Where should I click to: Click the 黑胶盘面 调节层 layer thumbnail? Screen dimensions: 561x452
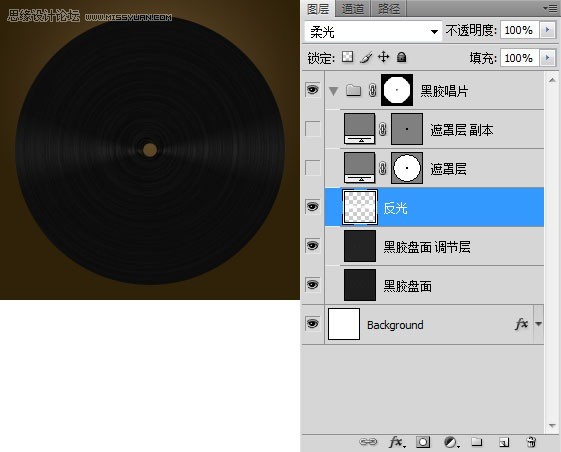(x=360, y=246)
